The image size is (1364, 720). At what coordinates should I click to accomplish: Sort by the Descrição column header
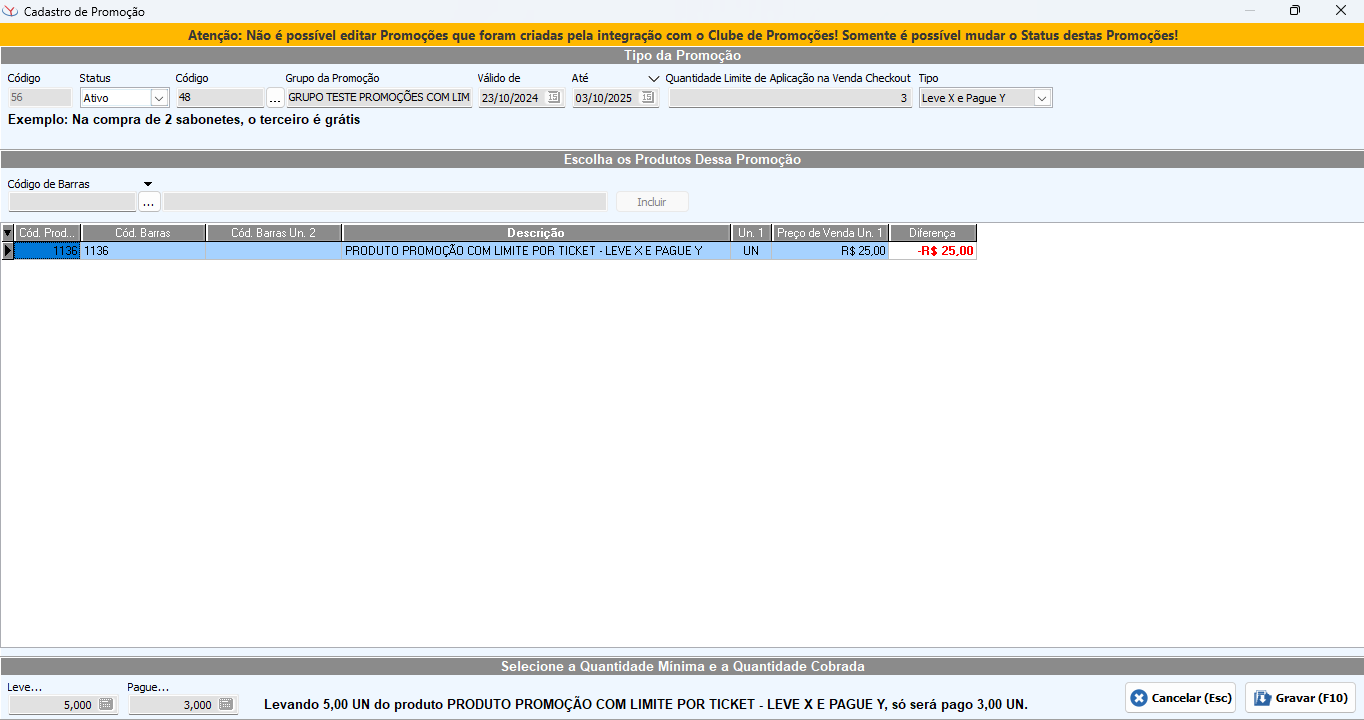tap(536, 233)
